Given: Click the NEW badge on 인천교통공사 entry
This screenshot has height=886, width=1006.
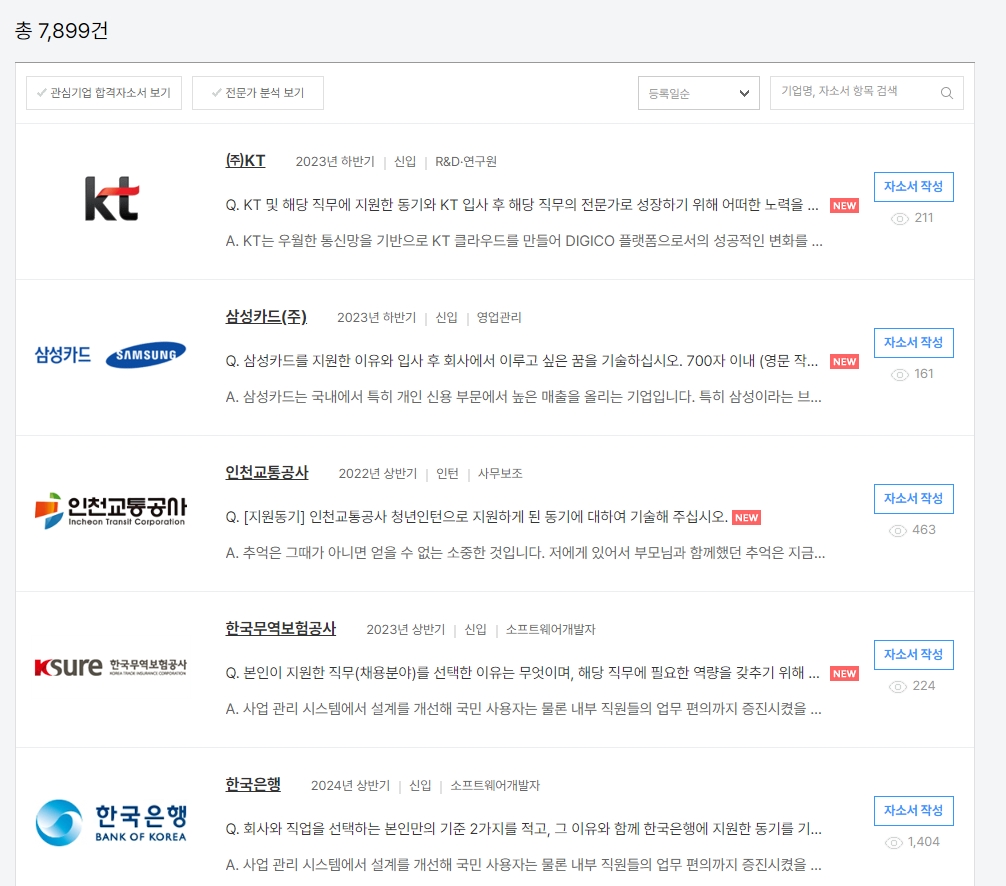Looking at the screenshot, I should click(746, 517).
